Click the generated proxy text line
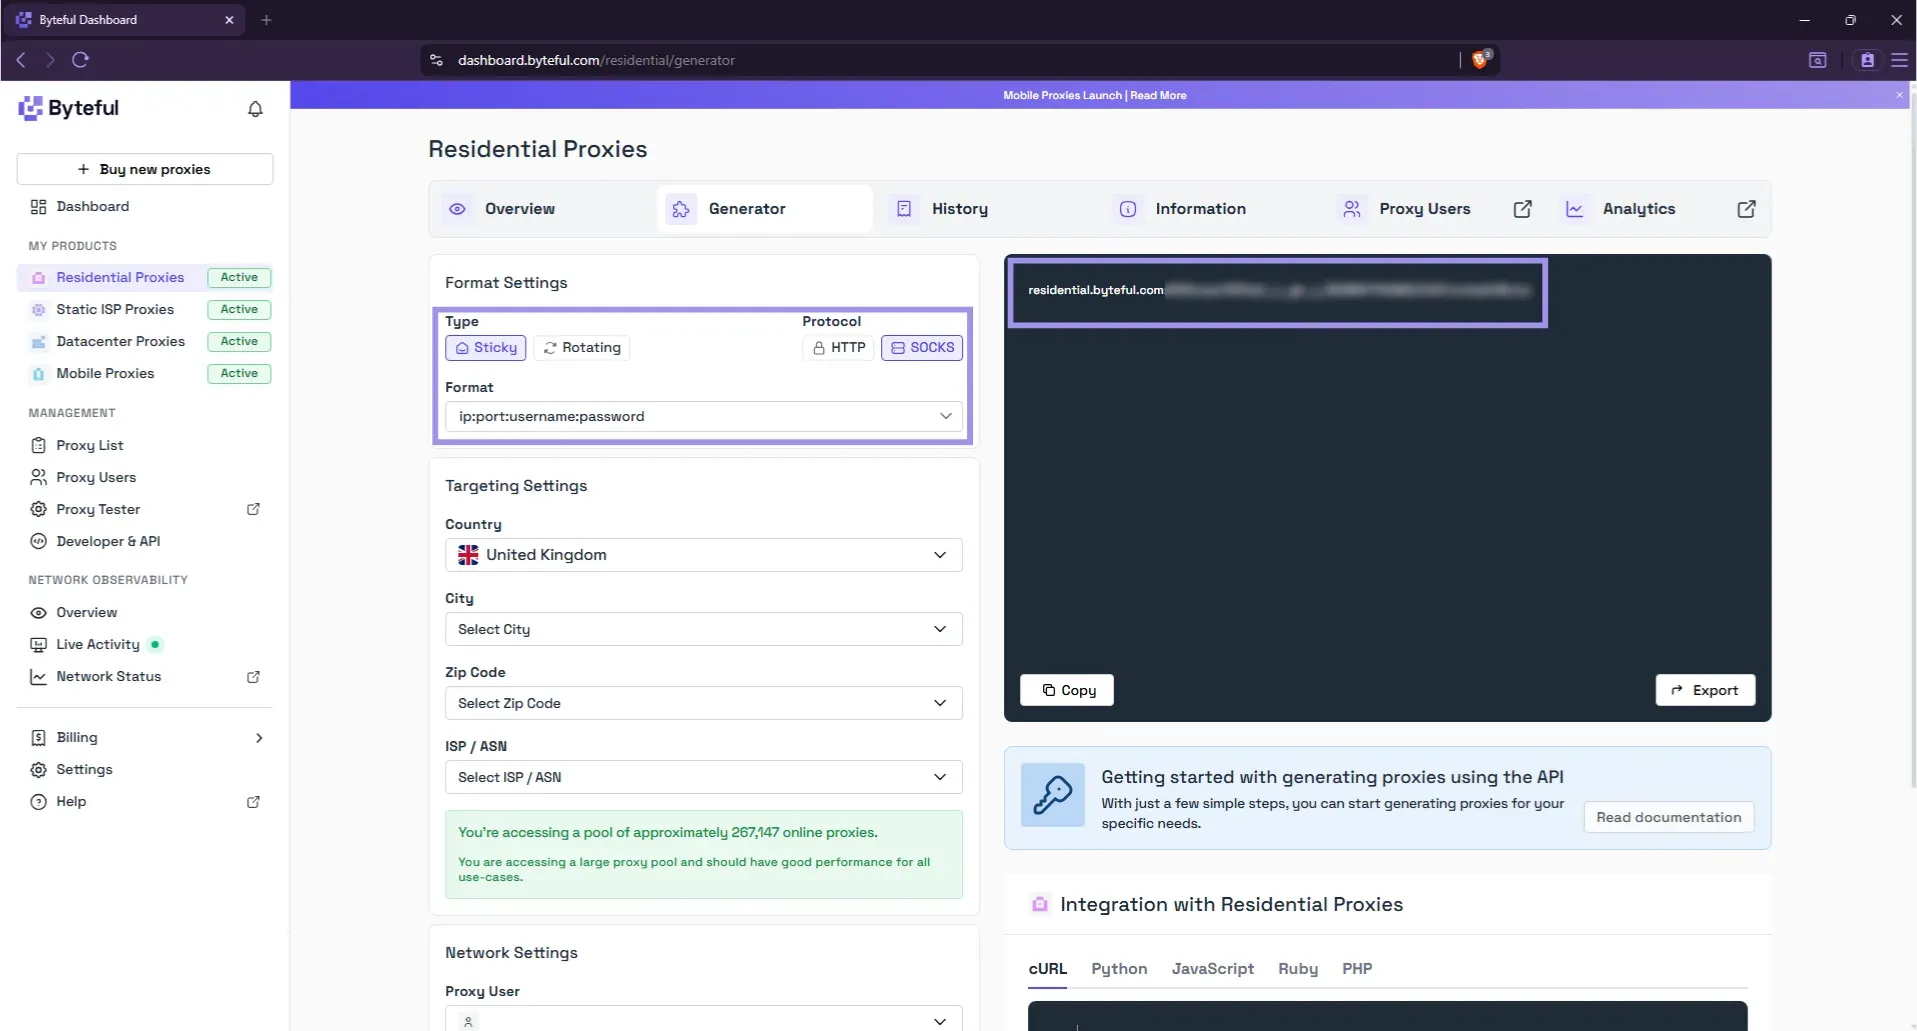Image resolution: width=1917 pixels, height=1031 pixels. (x=1278, y=290)
